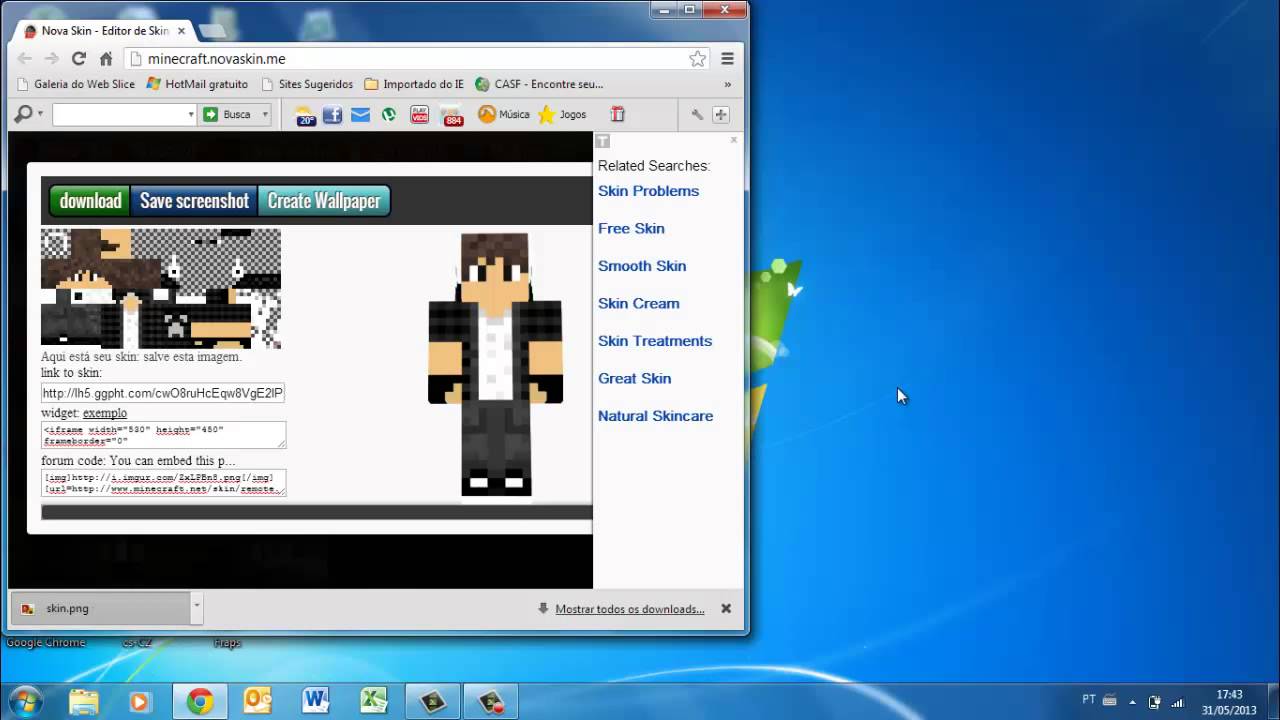Screen dimensions: 1280x720
Task: Close the Related Searches ad panel
Action: coord(734,140)
